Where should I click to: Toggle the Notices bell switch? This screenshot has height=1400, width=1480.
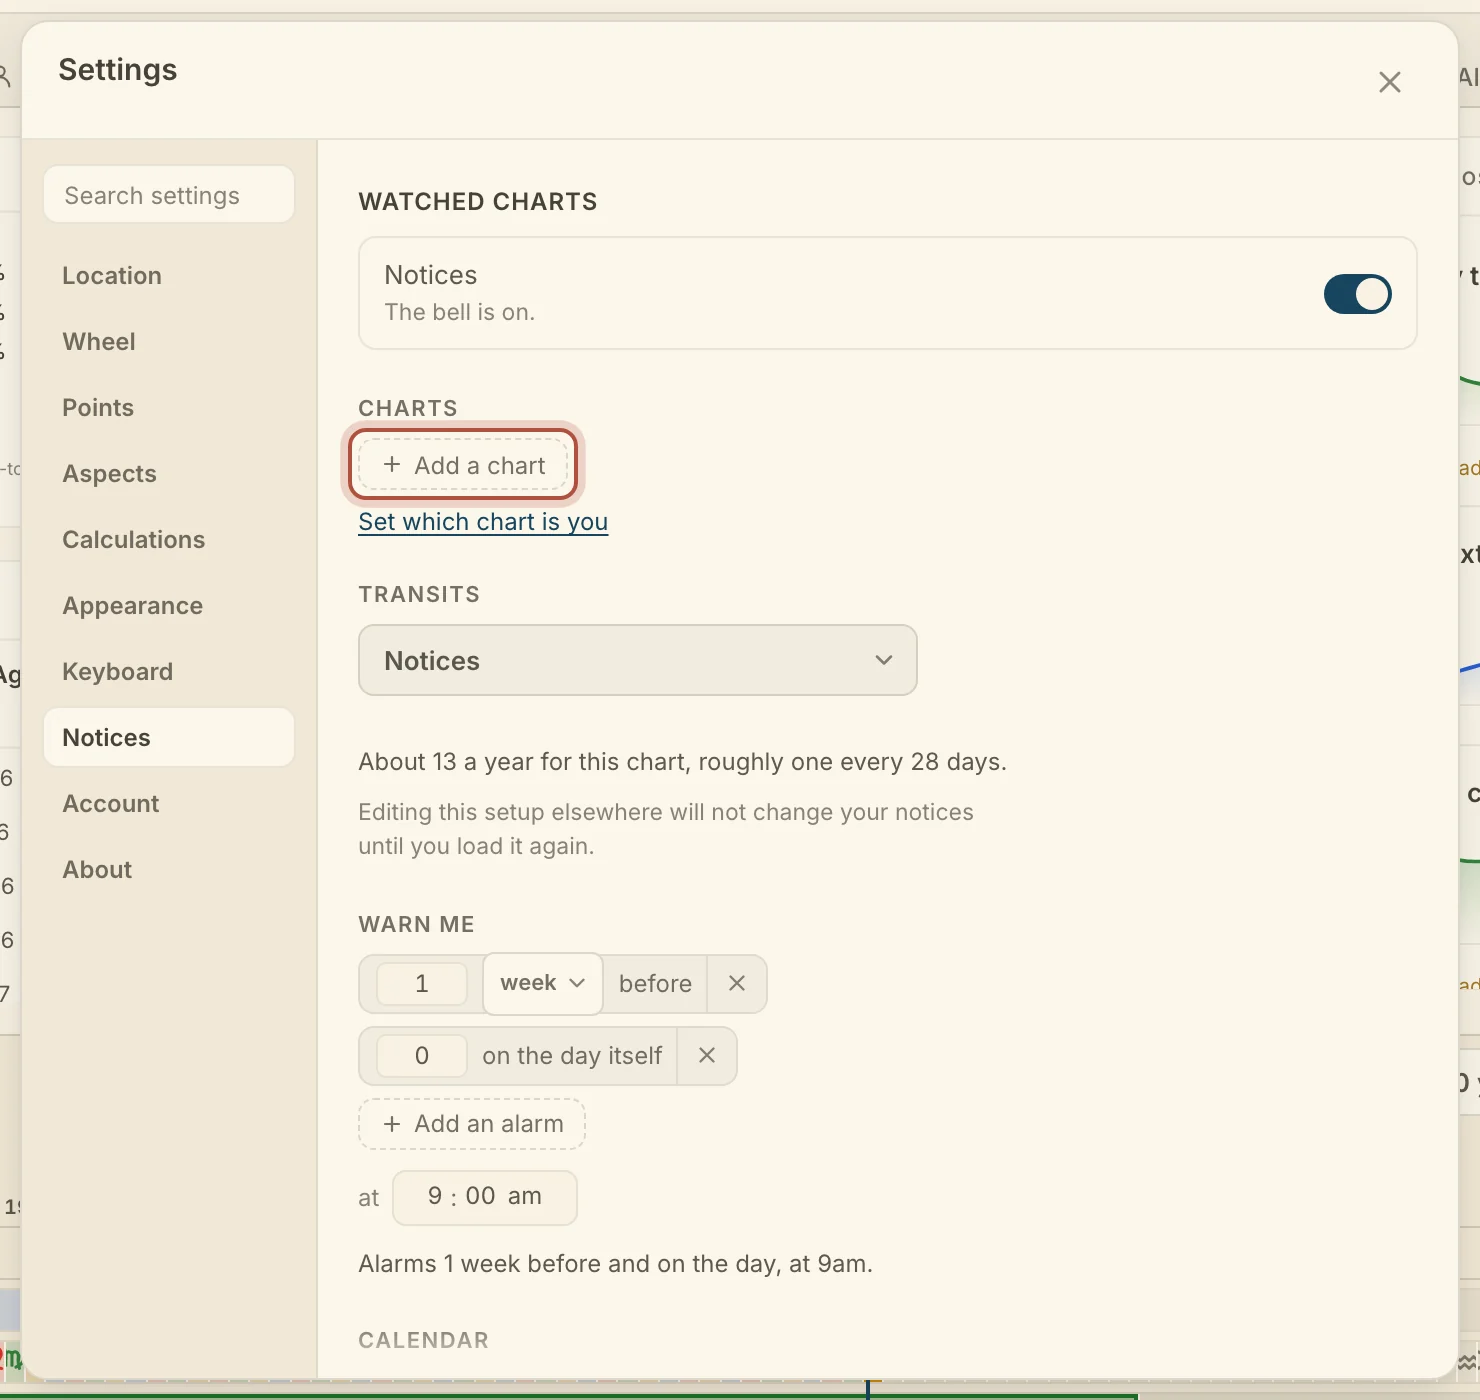pyautogui.click(x=1357, y=294)
